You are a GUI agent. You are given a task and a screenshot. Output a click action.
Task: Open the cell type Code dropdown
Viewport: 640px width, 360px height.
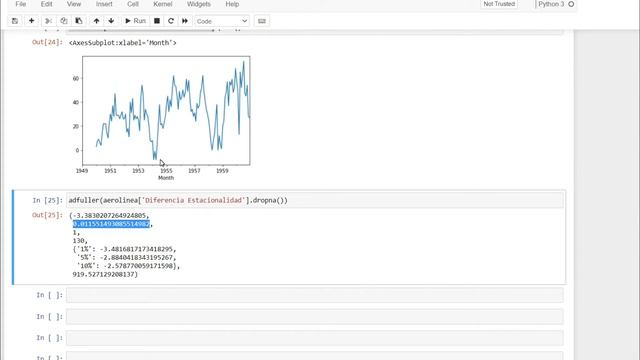(222, 21)
